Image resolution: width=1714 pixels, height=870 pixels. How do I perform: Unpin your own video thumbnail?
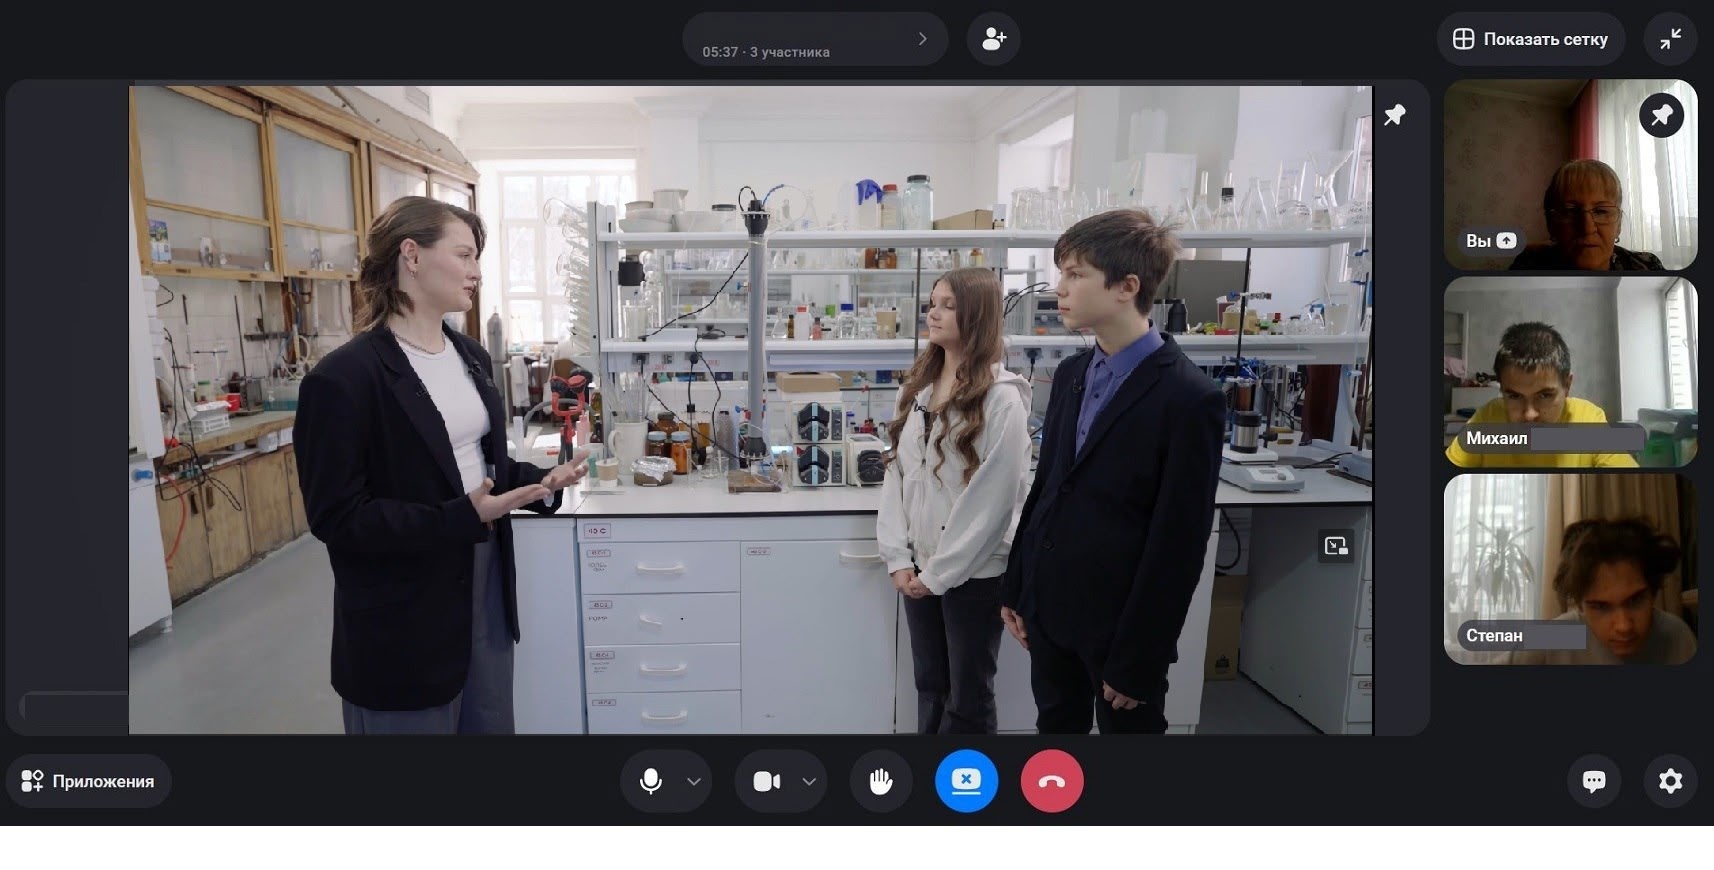(x=1661, y=116)
